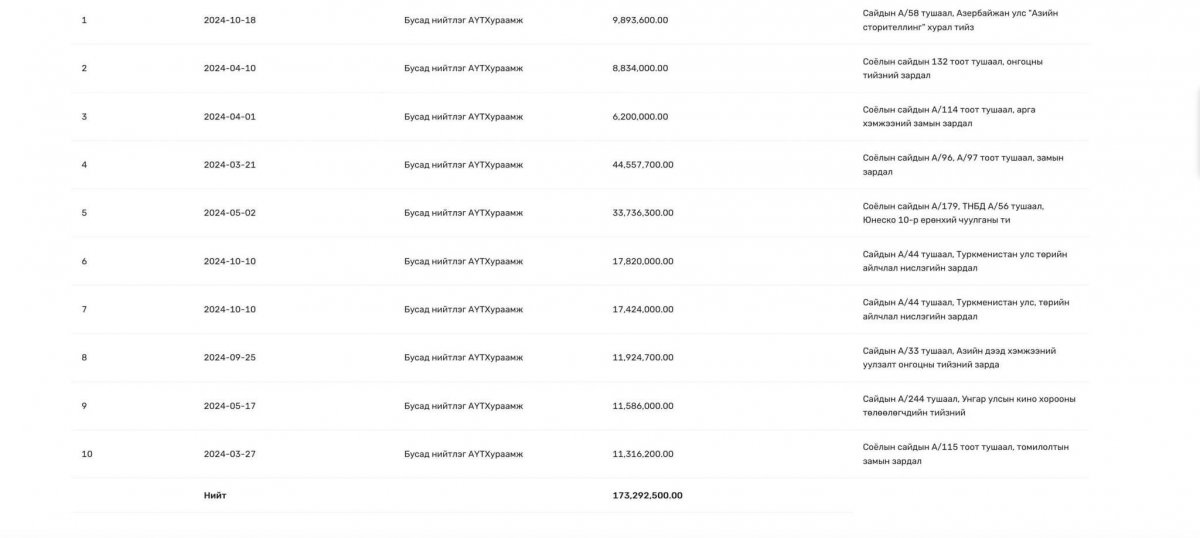
Task: Select the amount 6,200,000.00
Action: pos(640,116)
